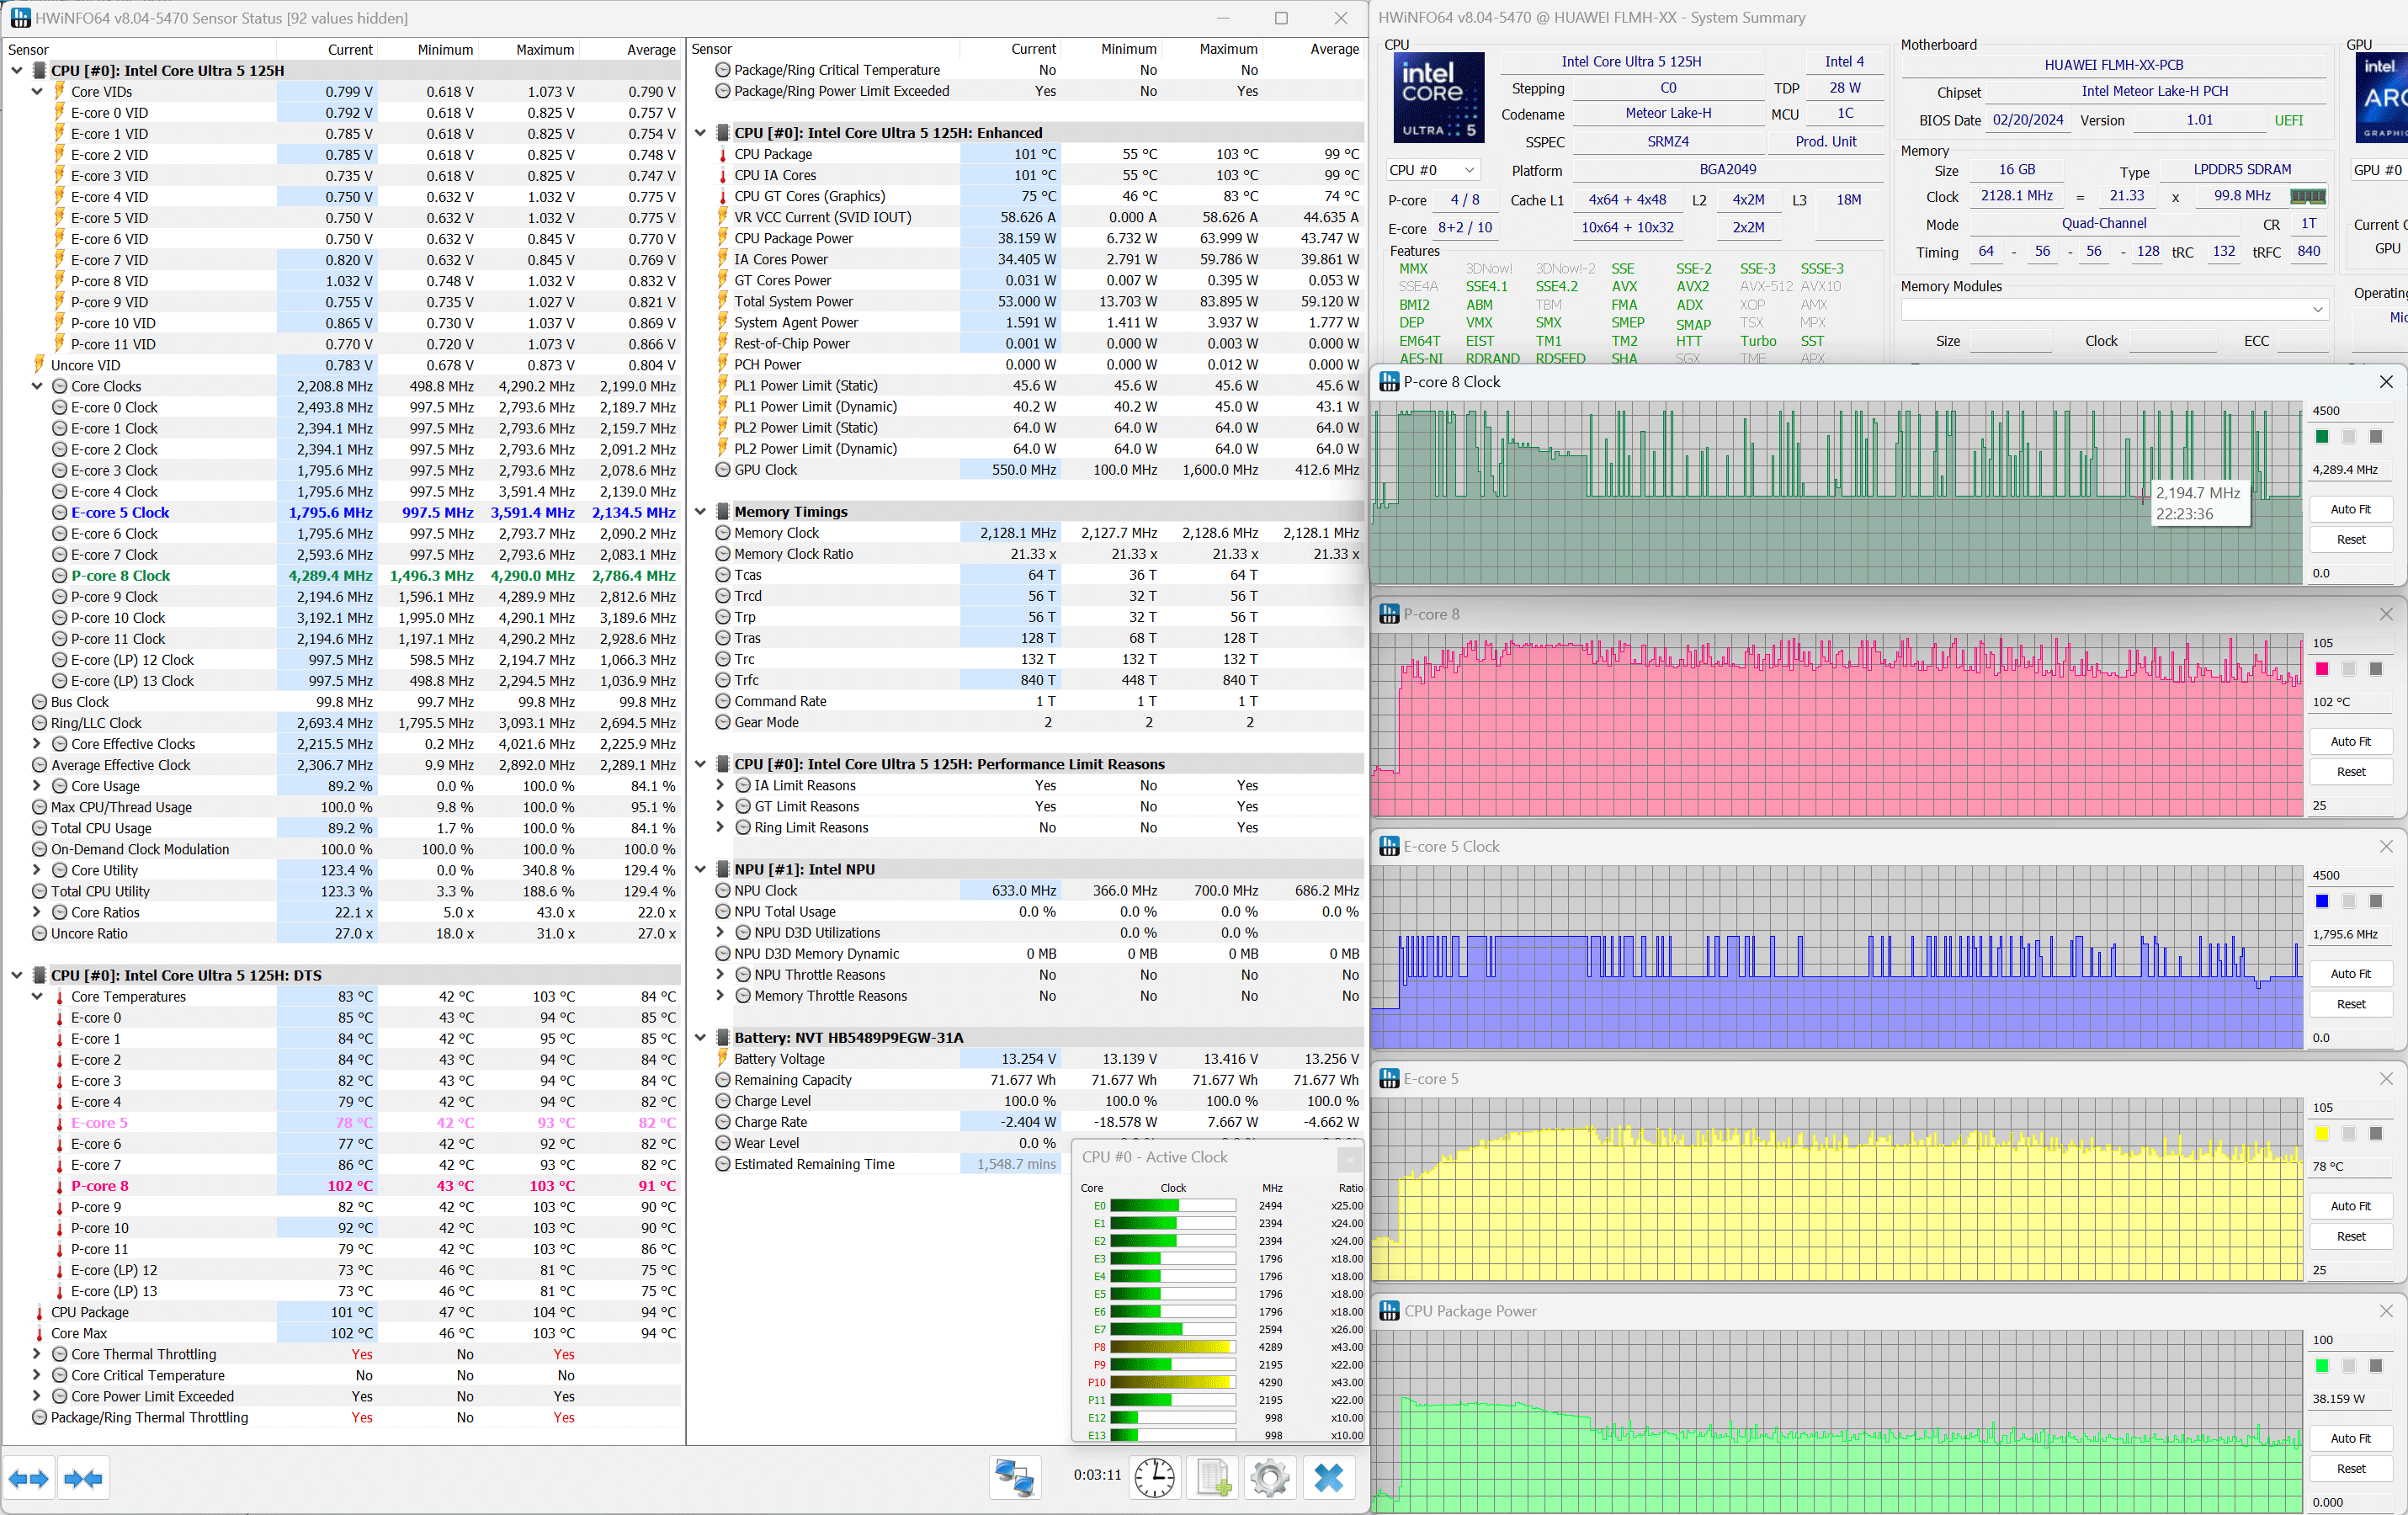
Task: Click the shrink sensor columns inward arrows icon
Action: (x=83, y=1478)
